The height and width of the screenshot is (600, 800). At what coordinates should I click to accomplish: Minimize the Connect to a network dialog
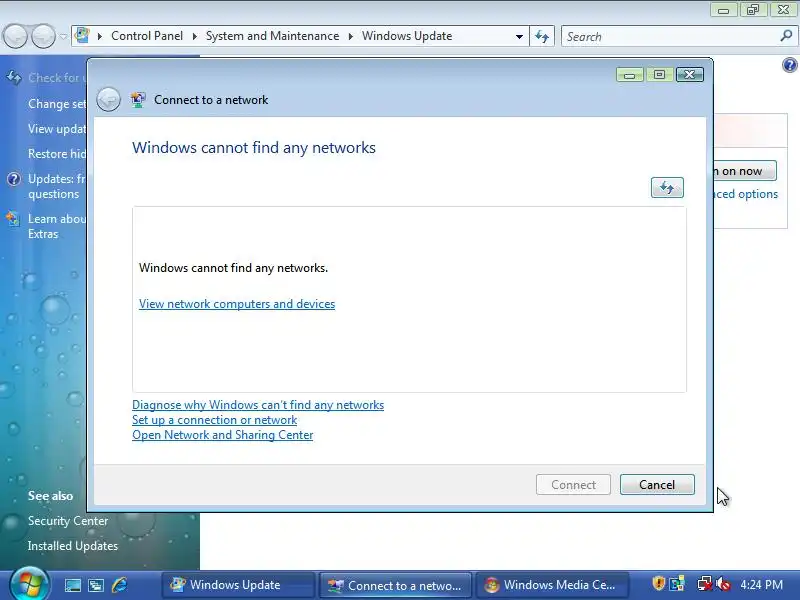click(629, 75)
